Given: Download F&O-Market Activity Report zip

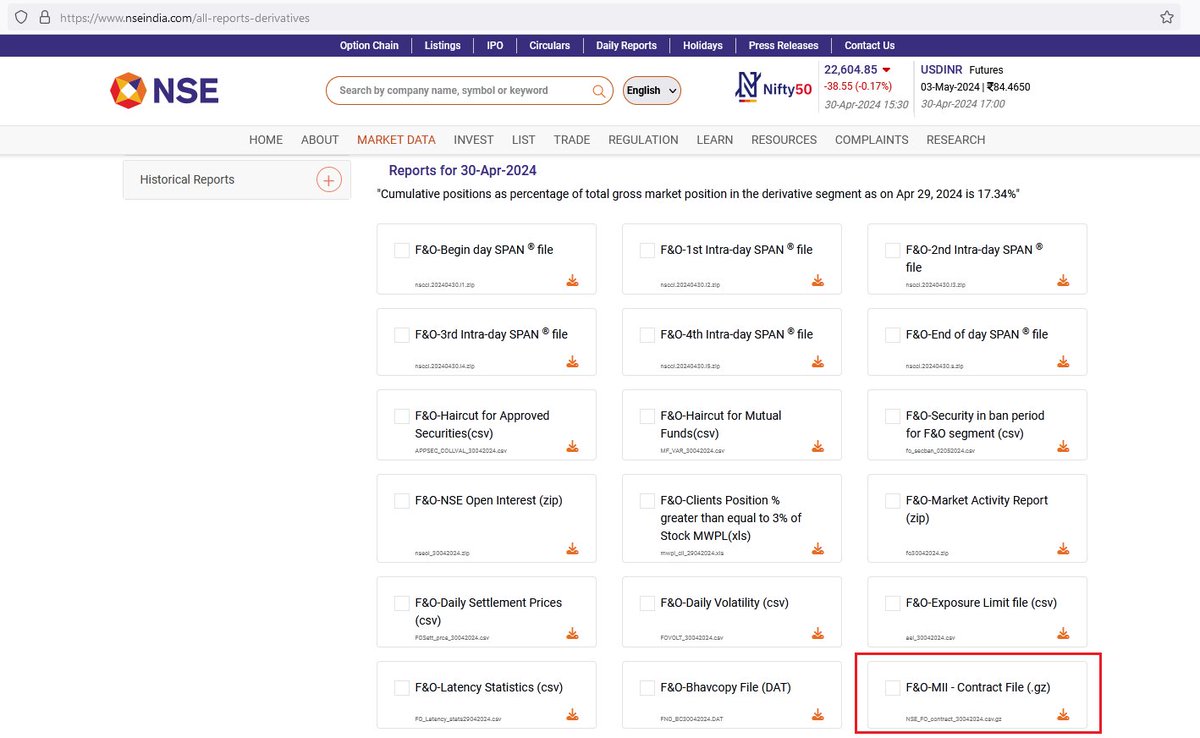Looking at the screenshot, I should pos(1063,548).
